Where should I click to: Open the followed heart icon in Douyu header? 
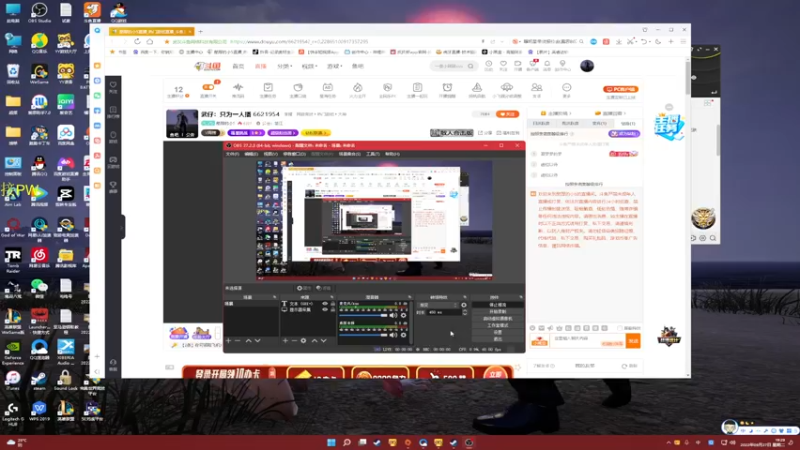(503, 65)
